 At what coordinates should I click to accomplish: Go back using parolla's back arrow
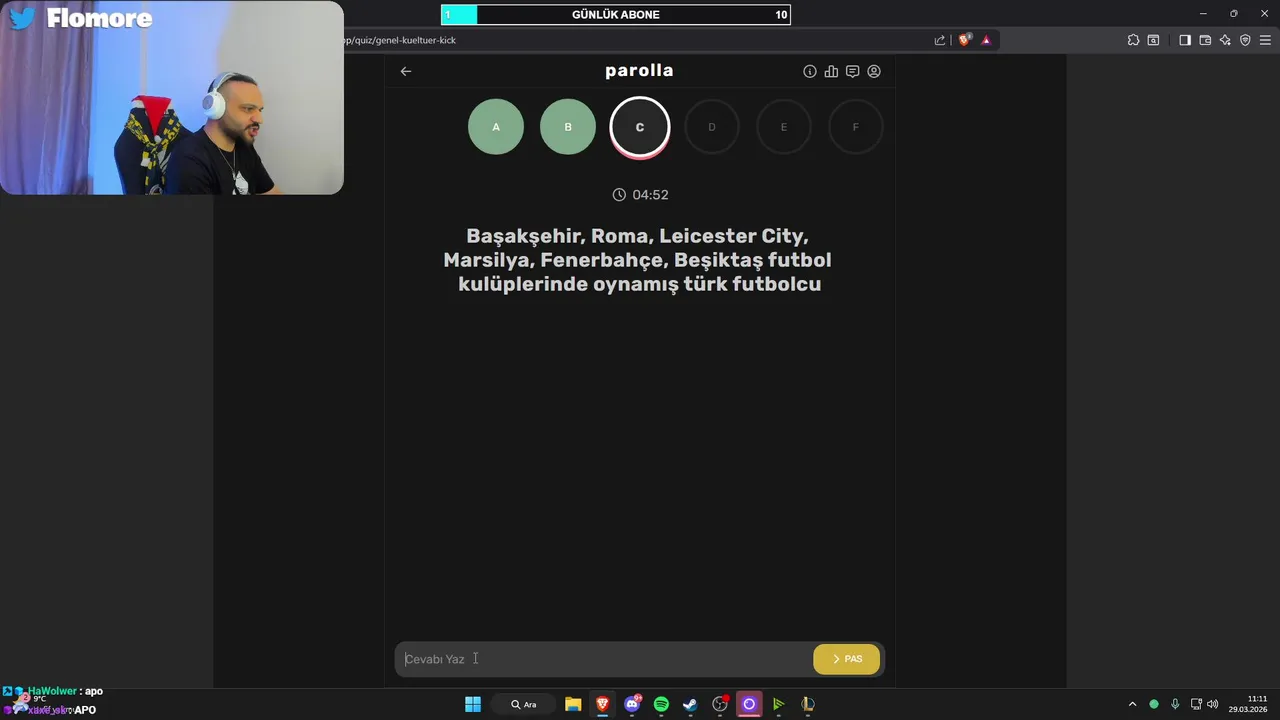click(x=406, y=71)
